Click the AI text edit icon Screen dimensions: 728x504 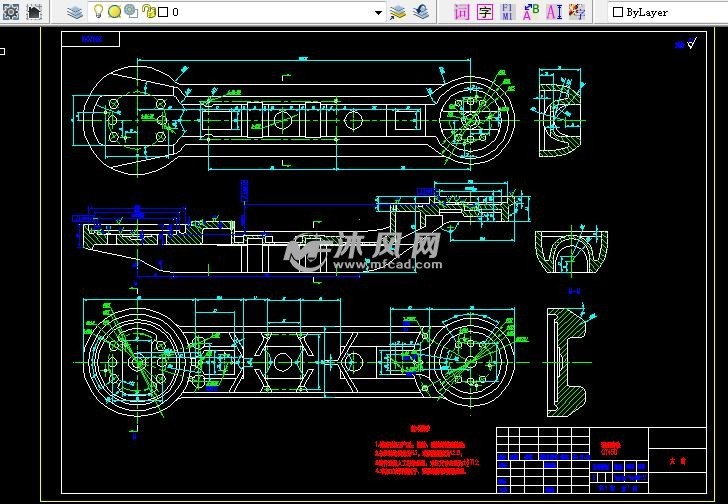pyautogui.click(x=553, y=12)
